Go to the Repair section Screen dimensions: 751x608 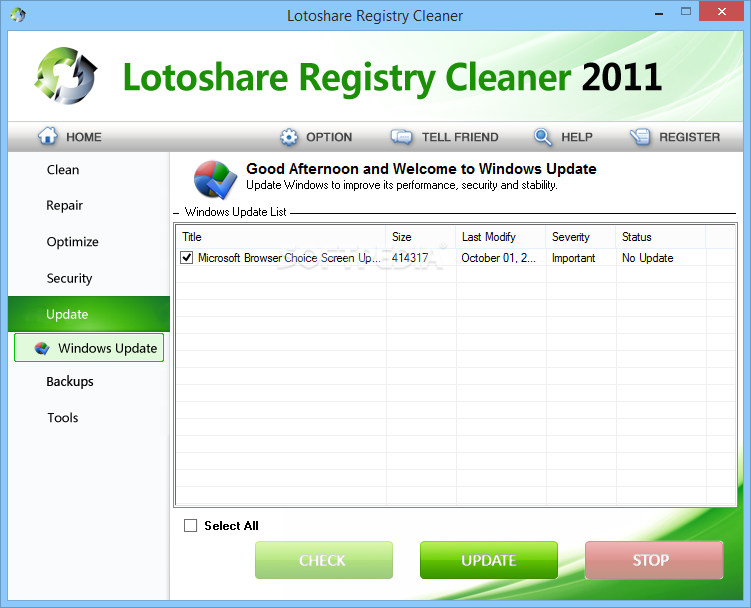(x=64, y=206)
